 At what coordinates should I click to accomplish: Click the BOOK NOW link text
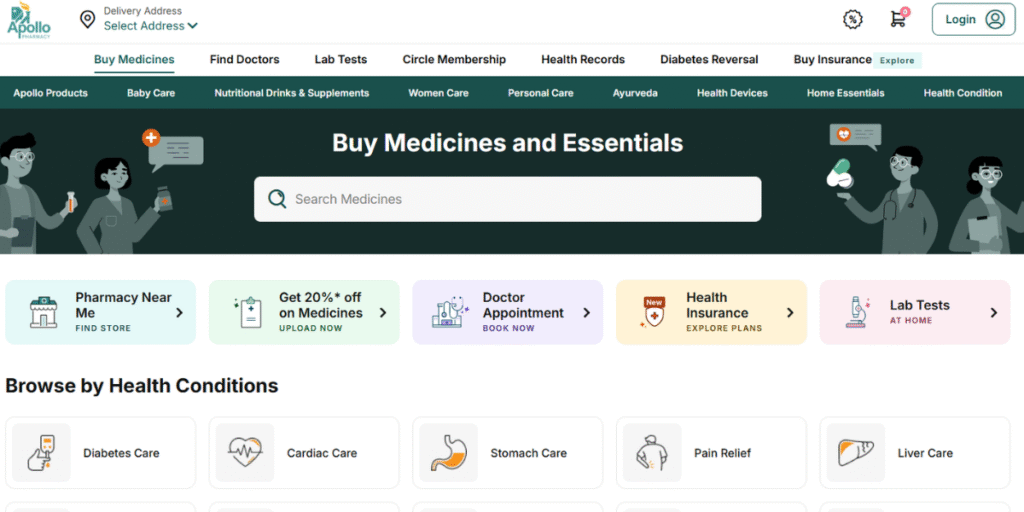point(509,328)
